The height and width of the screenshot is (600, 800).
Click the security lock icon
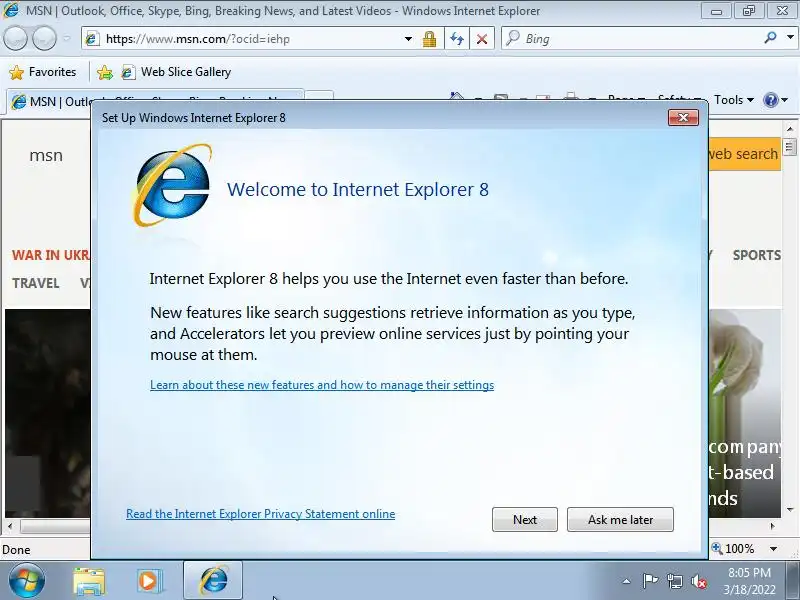click(429, 39)
